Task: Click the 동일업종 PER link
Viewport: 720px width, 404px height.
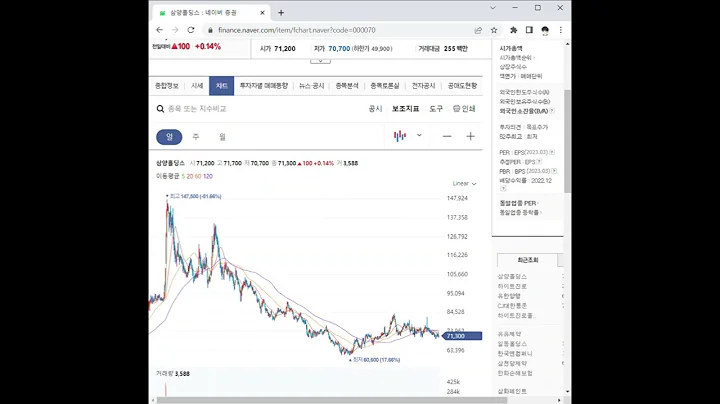Action: coord(519,203)
